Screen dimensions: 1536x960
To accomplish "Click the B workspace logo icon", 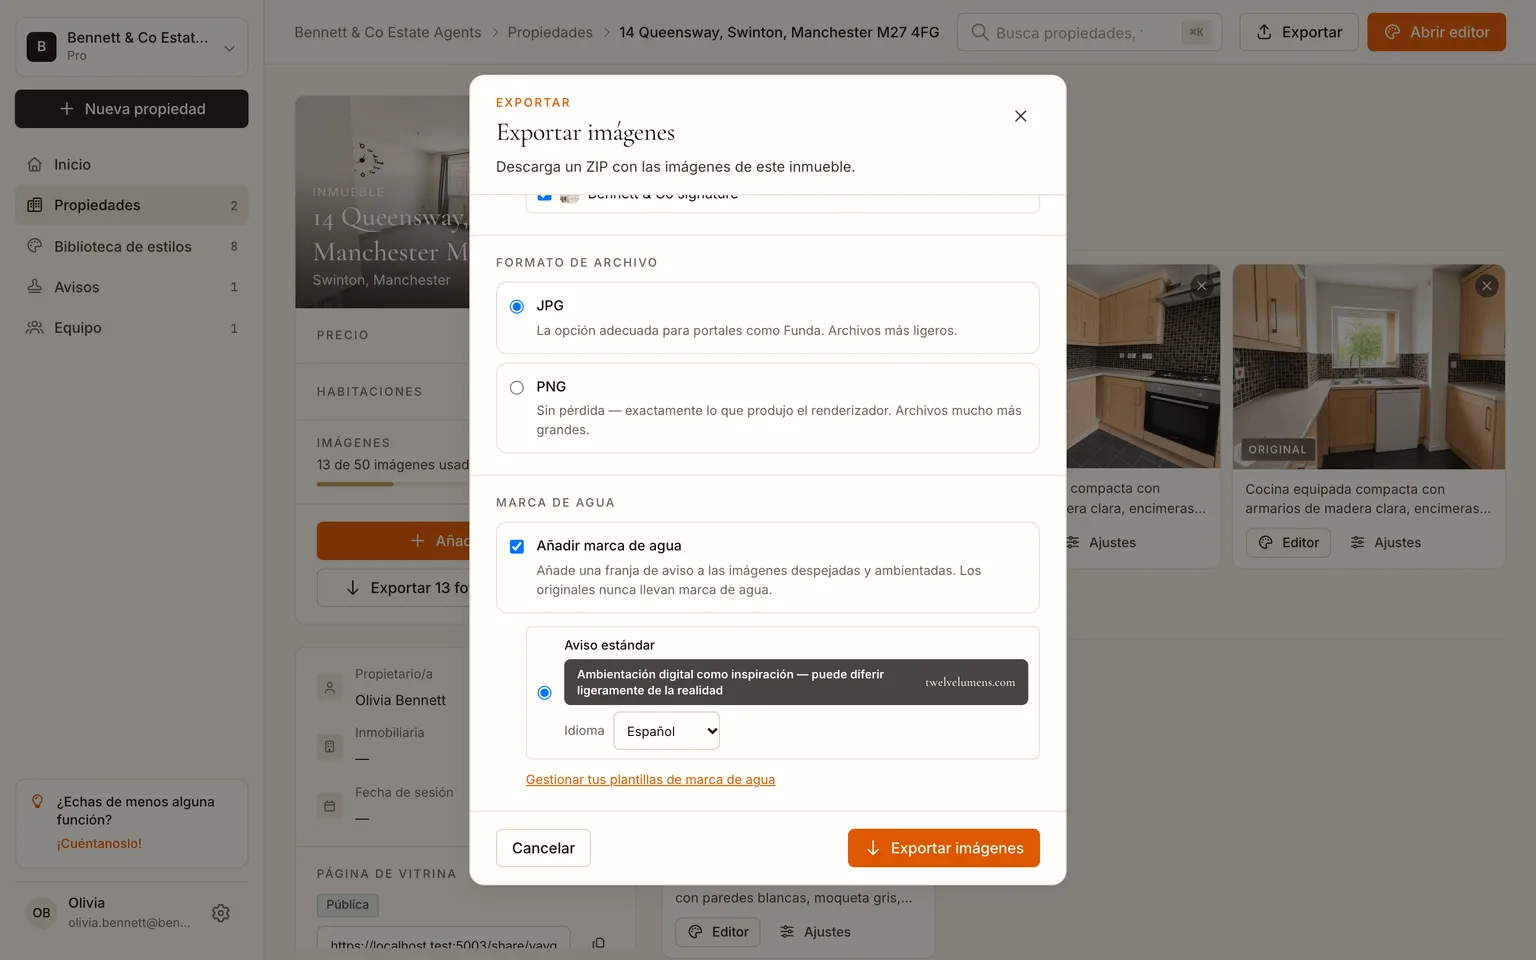I will pos(41,47).
